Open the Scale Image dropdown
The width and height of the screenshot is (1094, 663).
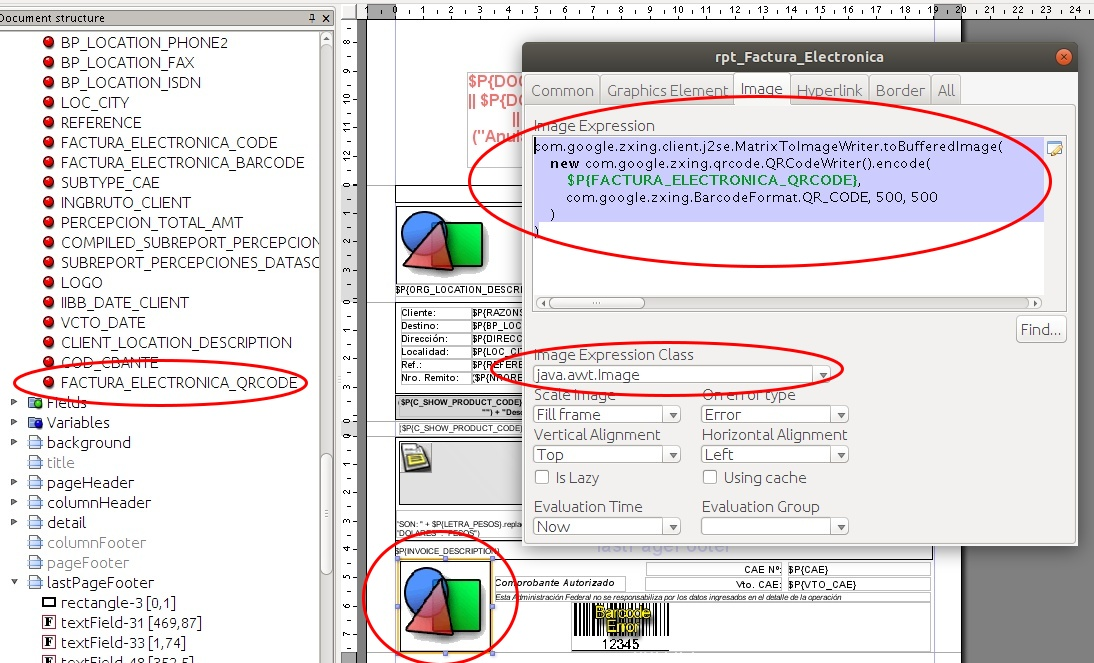point(673,415)
